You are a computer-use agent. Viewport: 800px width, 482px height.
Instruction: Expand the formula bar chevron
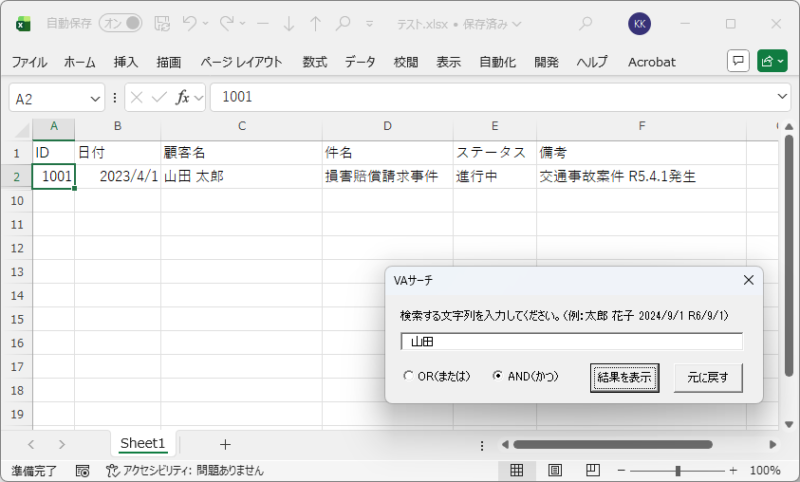782,97
